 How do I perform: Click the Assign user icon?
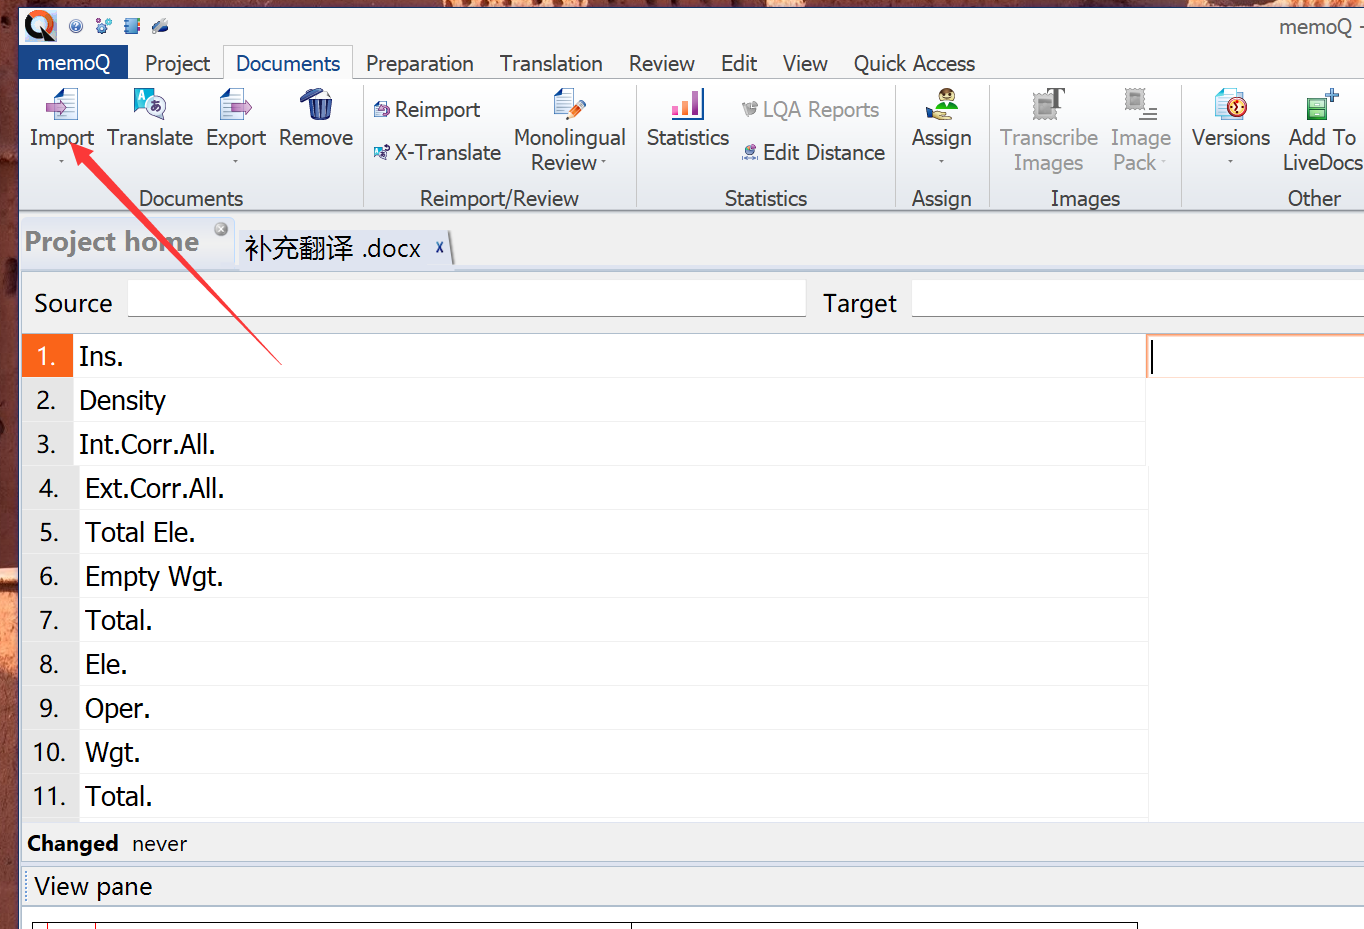(941, 105)
